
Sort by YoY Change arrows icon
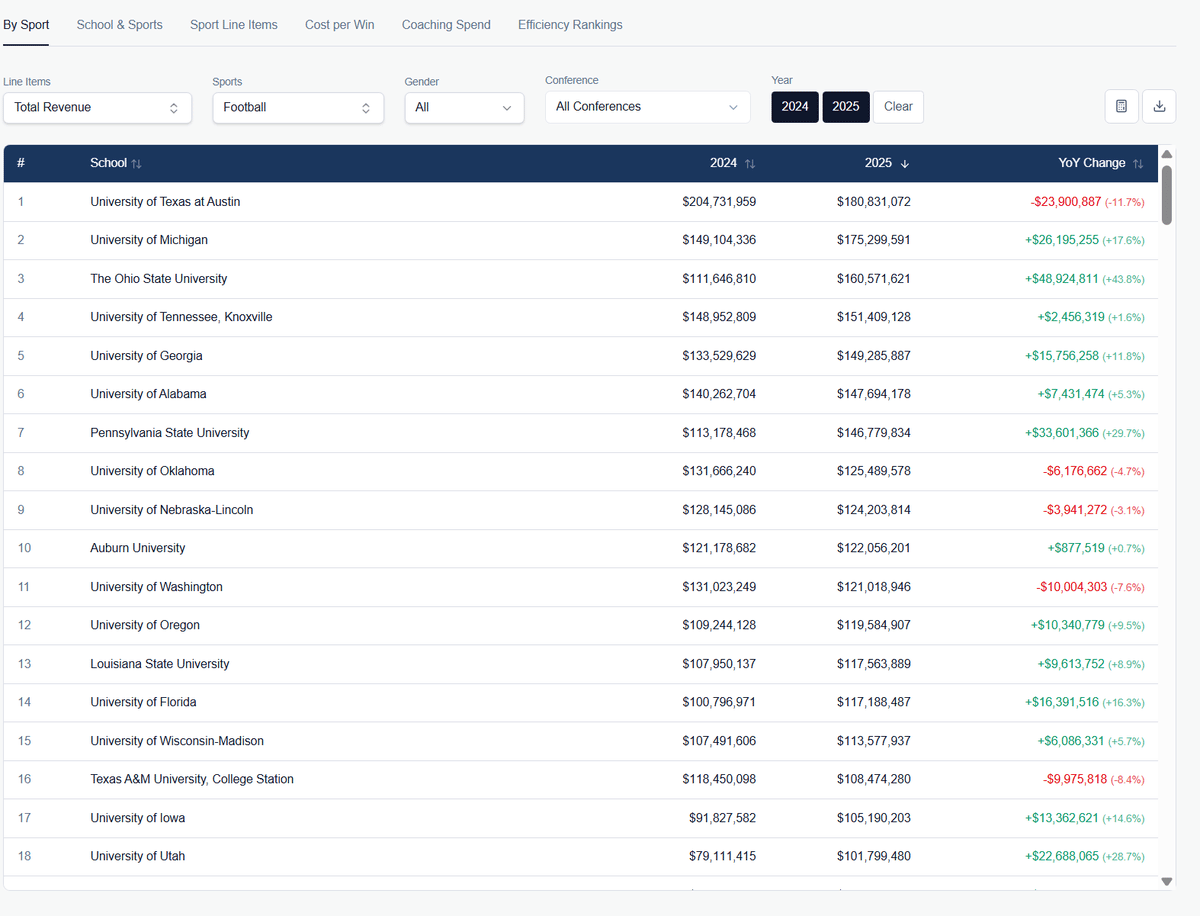tap(1138, 164)
